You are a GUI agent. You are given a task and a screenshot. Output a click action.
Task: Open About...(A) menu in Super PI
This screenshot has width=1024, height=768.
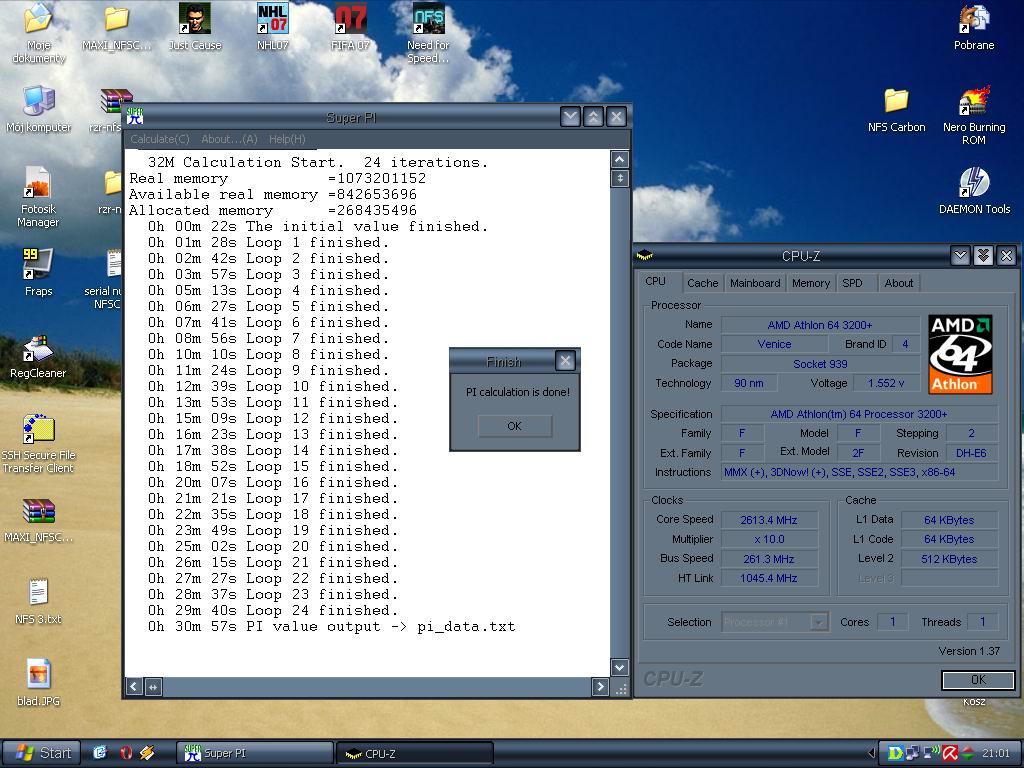point(229,139)
